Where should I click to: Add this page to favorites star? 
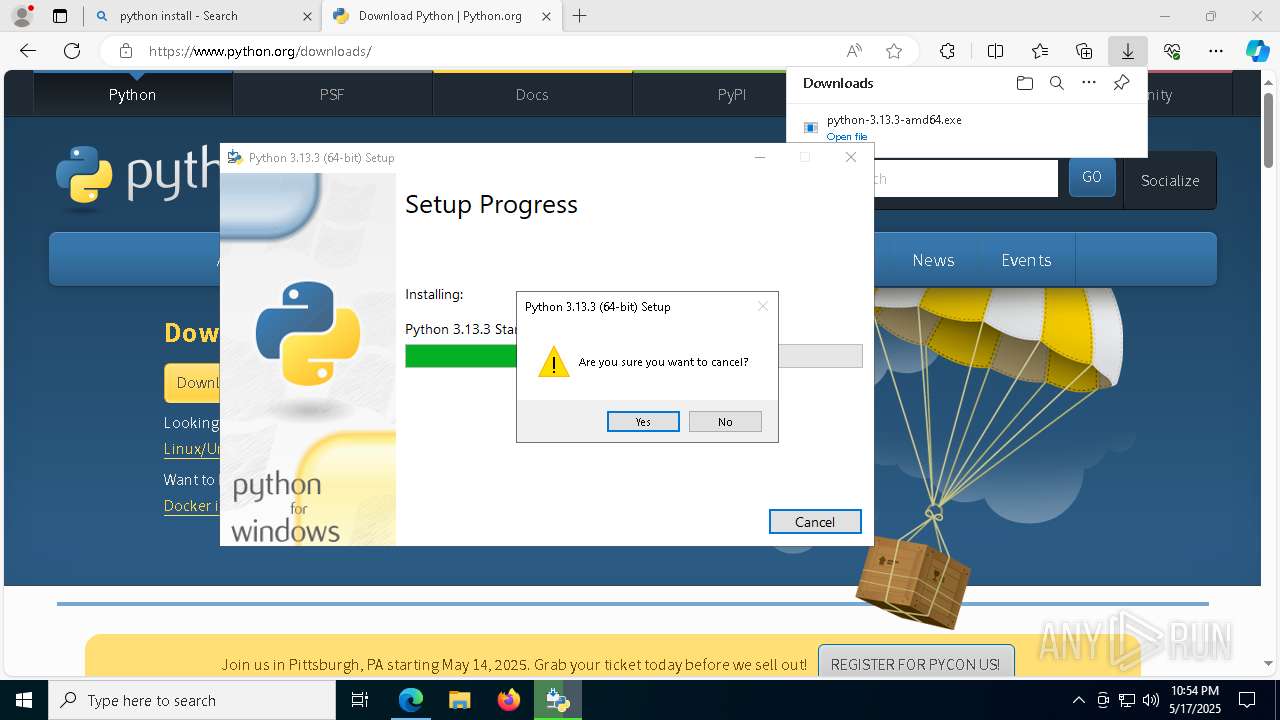coord(894,51)
